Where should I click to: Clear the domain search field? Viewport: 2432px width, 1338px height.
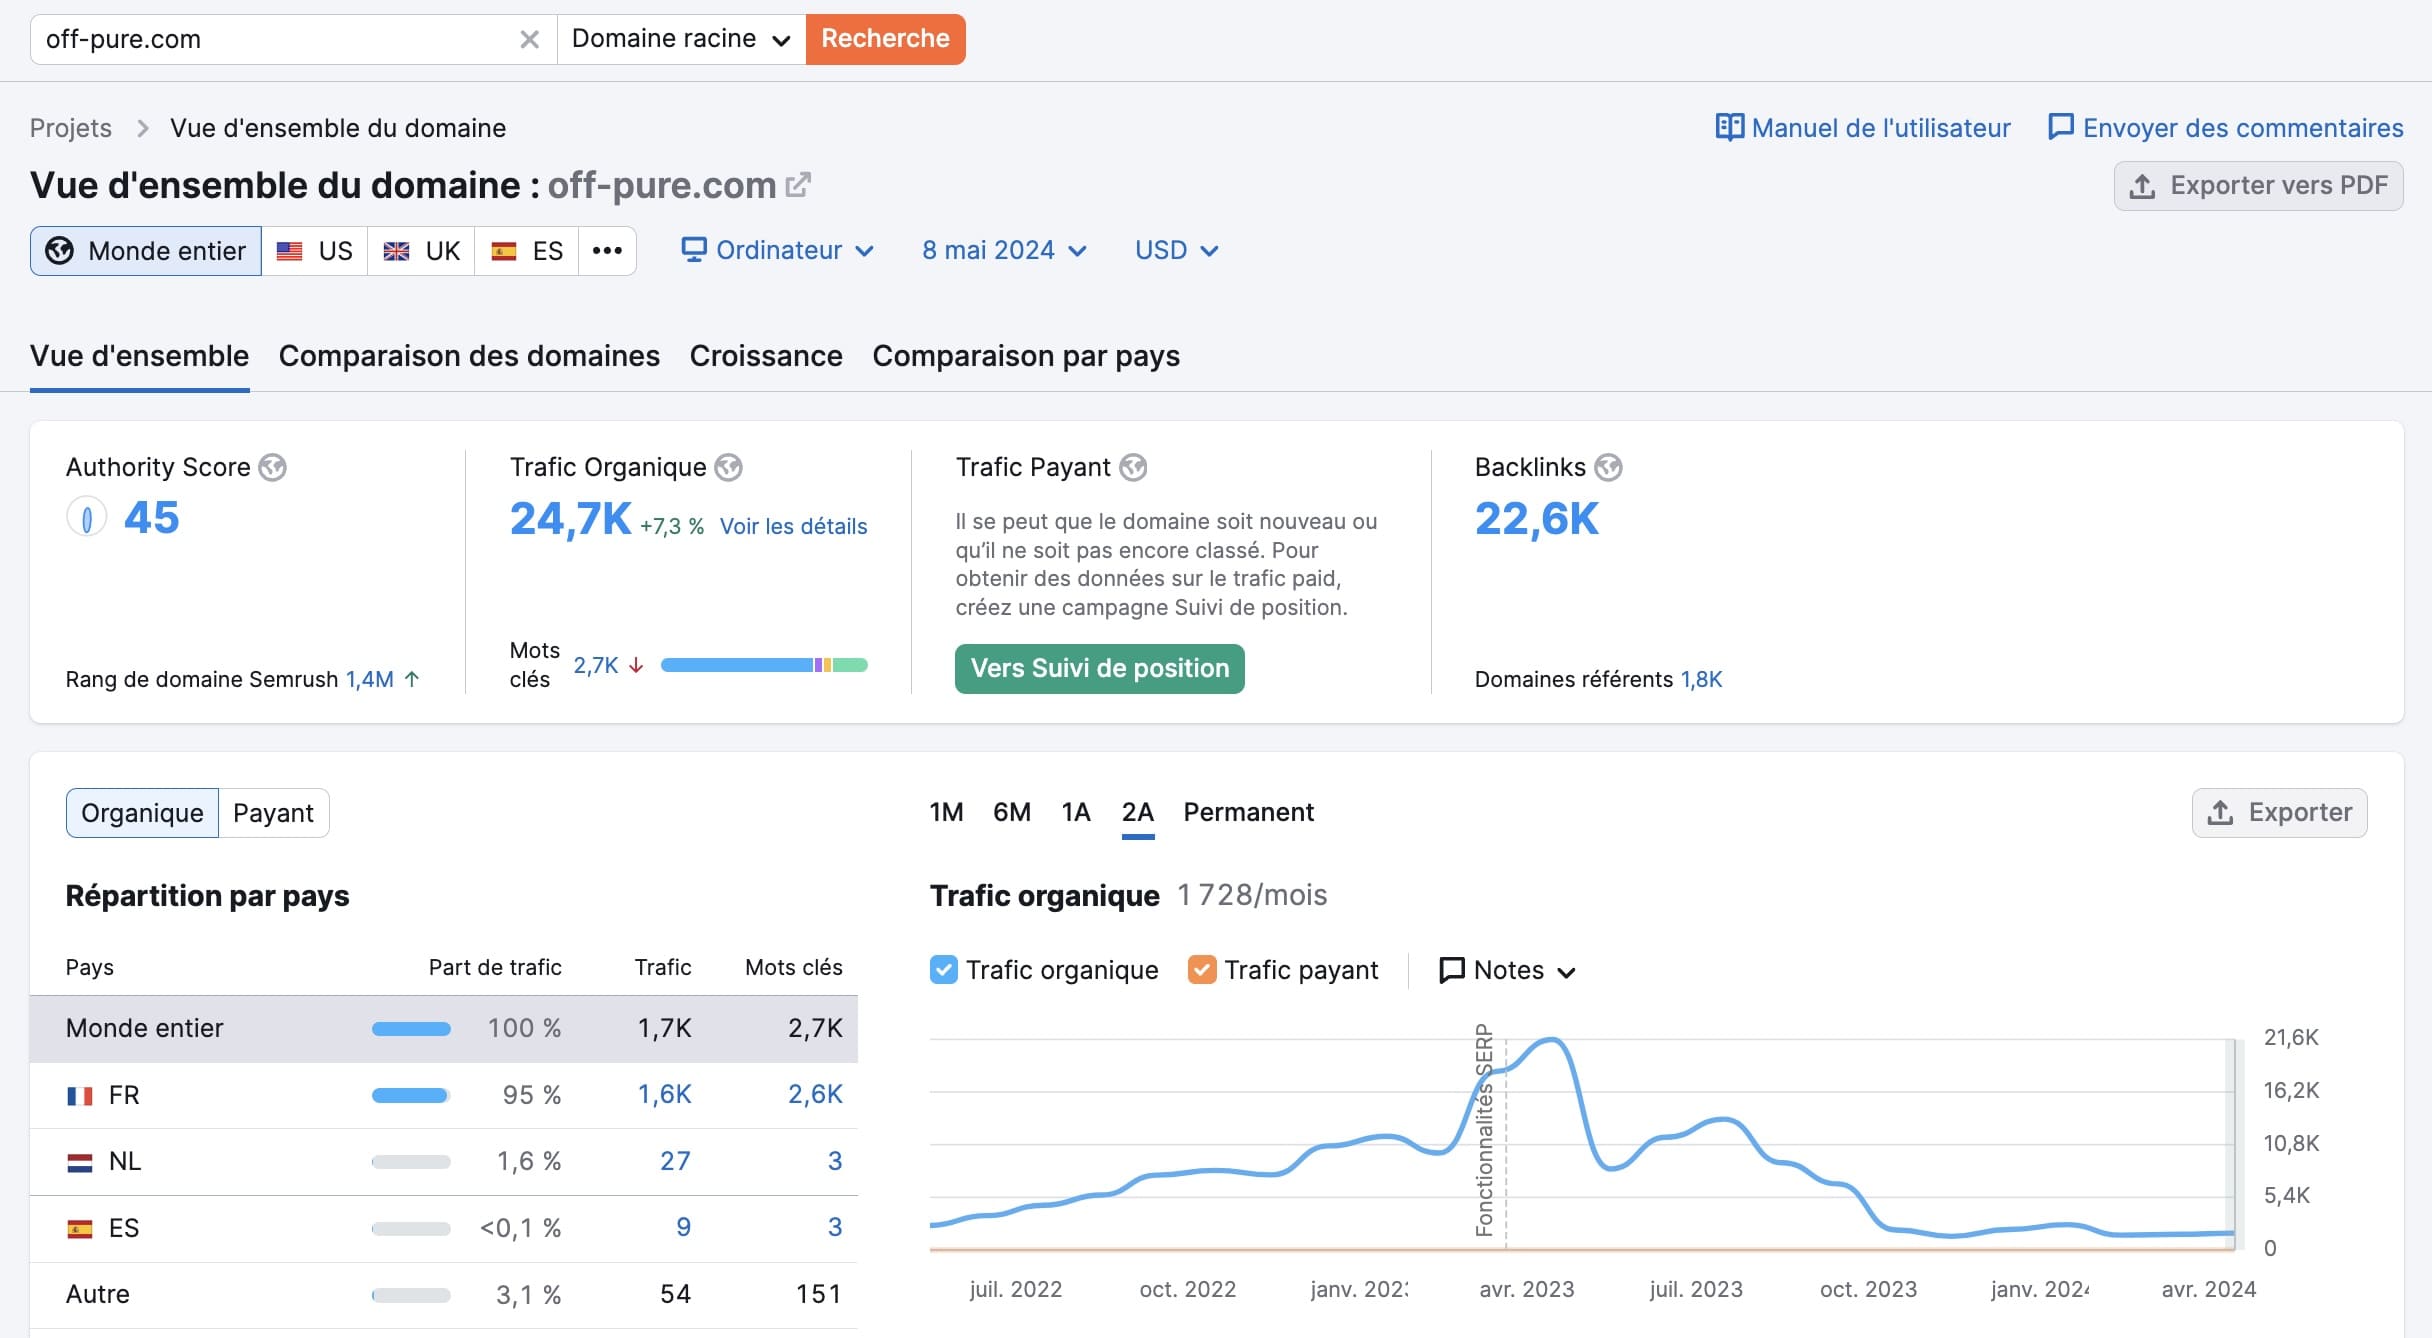point(529,39)
